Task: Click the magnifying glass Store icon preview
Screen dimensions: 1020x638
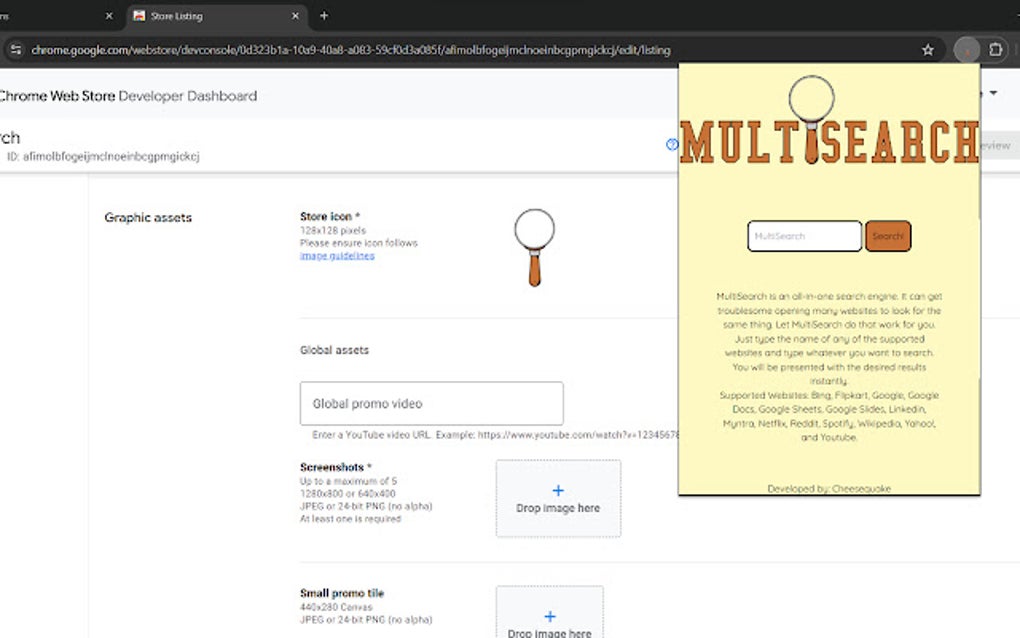Action: [533, 248]
